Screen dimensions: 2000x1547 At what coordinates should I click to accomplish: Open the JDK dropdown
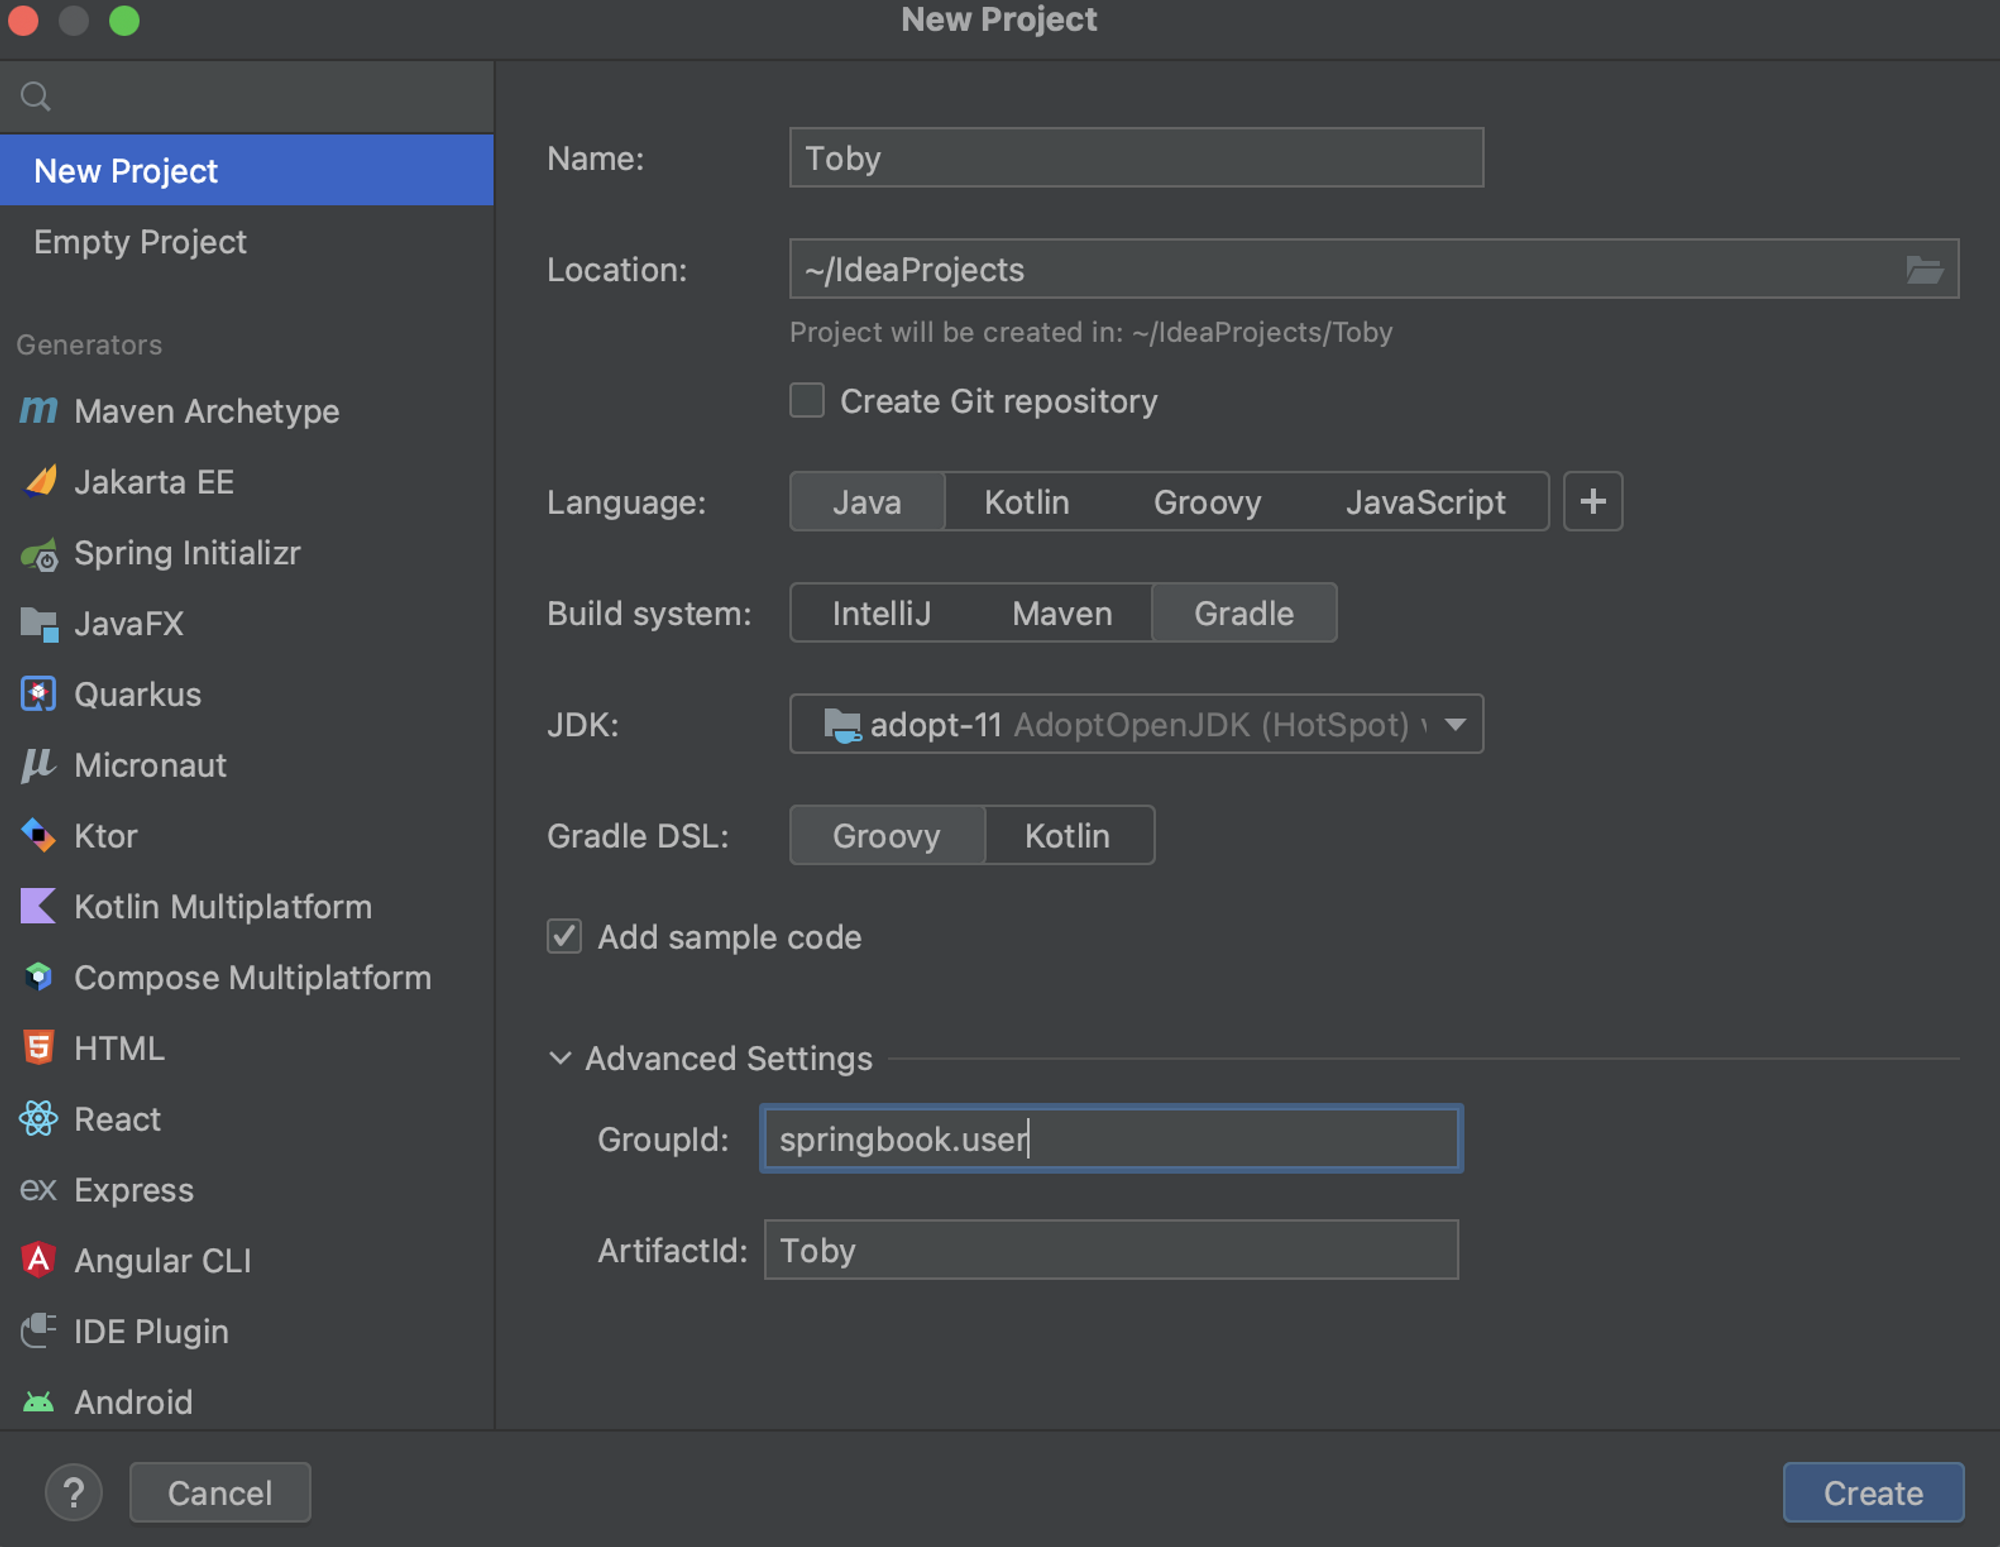tap(1455, 724)
